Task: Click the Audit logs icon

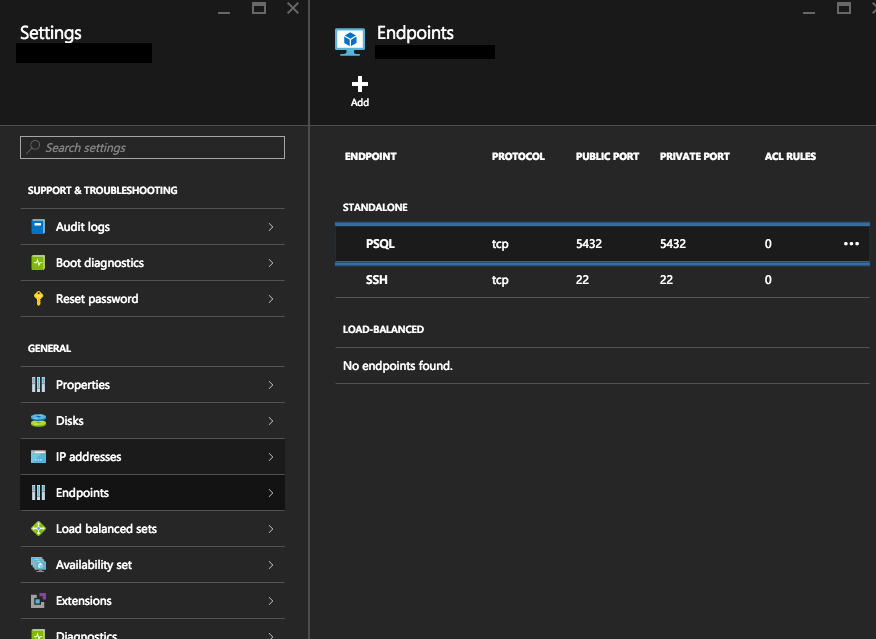Action: coord(38,227)
